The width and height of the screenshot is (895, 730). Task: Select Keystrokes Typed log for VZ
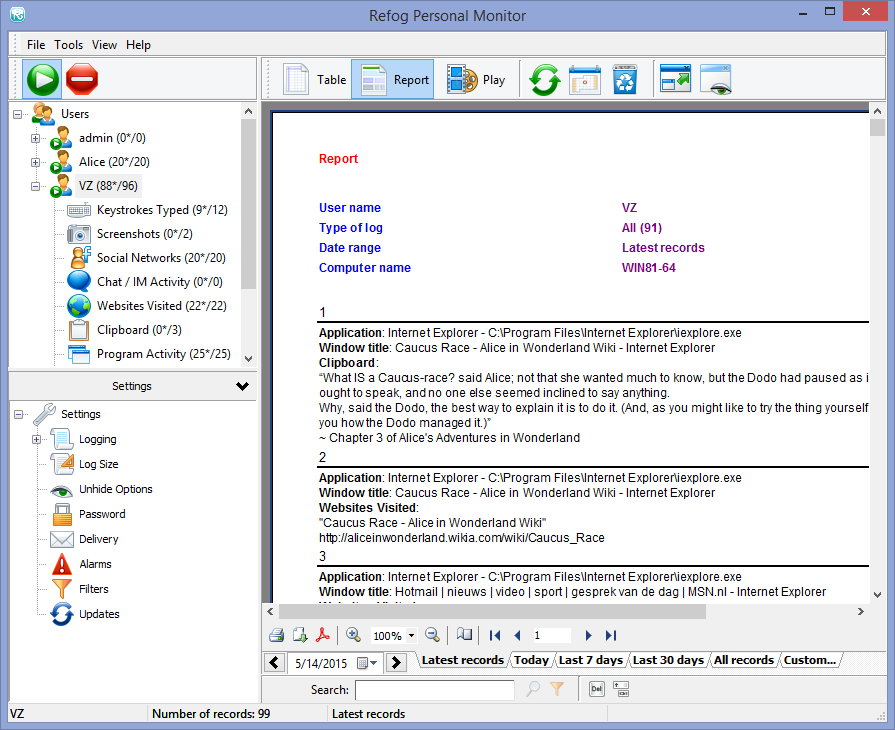coord(162,210)
